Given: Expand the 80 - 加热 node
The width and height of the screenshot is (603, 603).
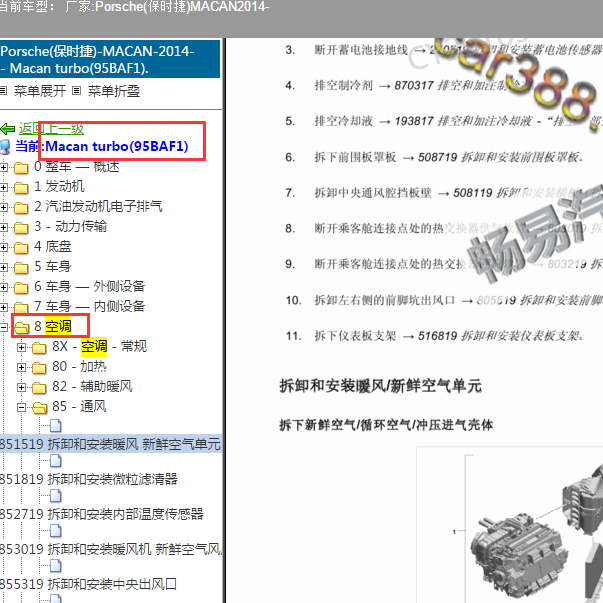Looking at the screenshot, I should coord(22,367).
